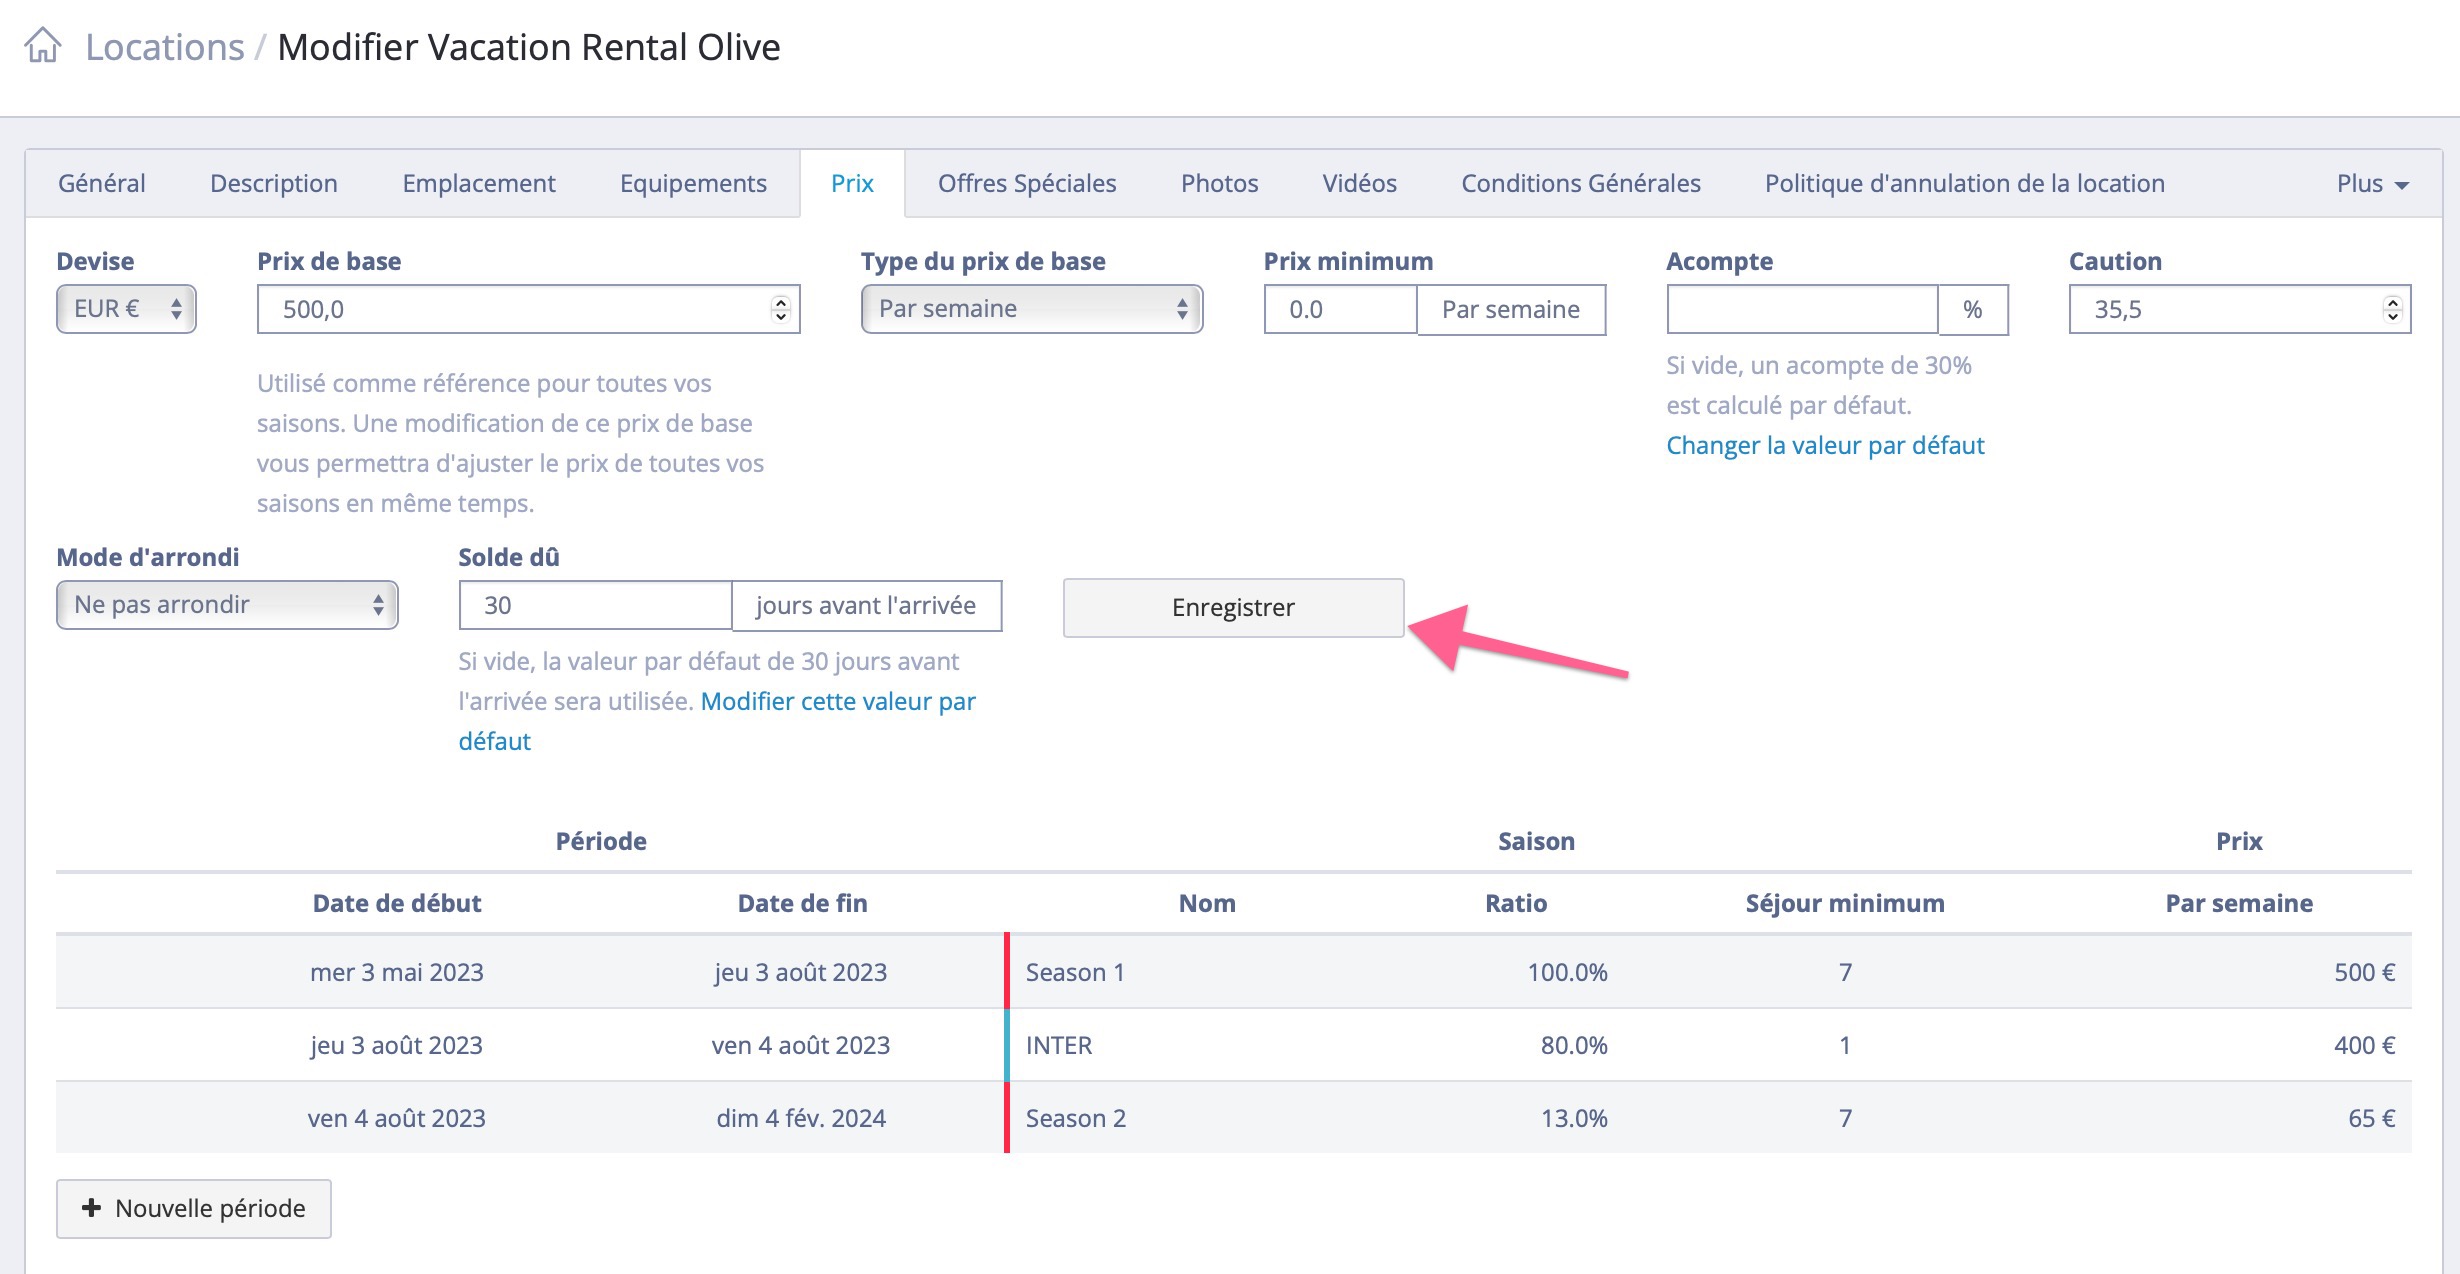Click Modifier cette valeur par défaut link
This screenshot has width=2460, height=1274.
click(x=837, y=701)
